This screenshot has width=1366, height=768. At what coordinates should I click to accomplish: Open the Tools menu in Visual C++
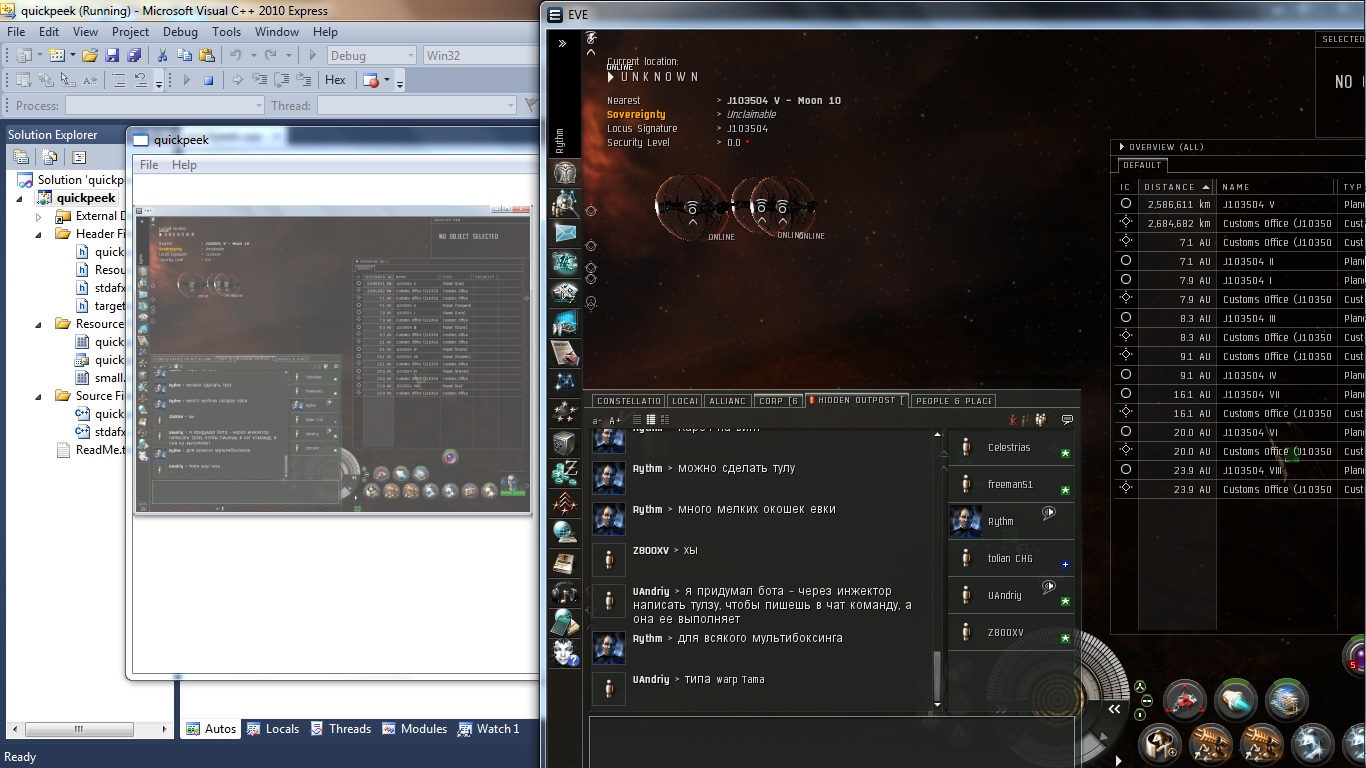pos(226,32)
